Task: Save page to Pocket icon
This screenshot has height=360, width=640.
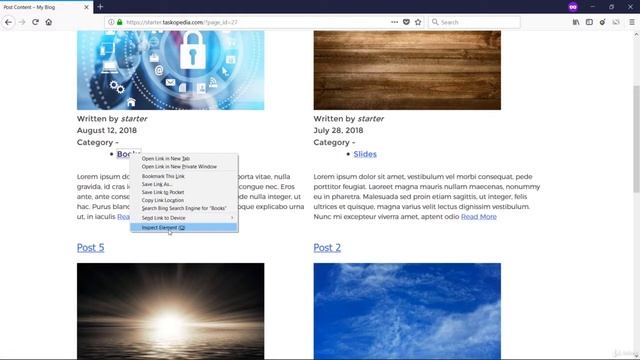Action: [406, 22]
